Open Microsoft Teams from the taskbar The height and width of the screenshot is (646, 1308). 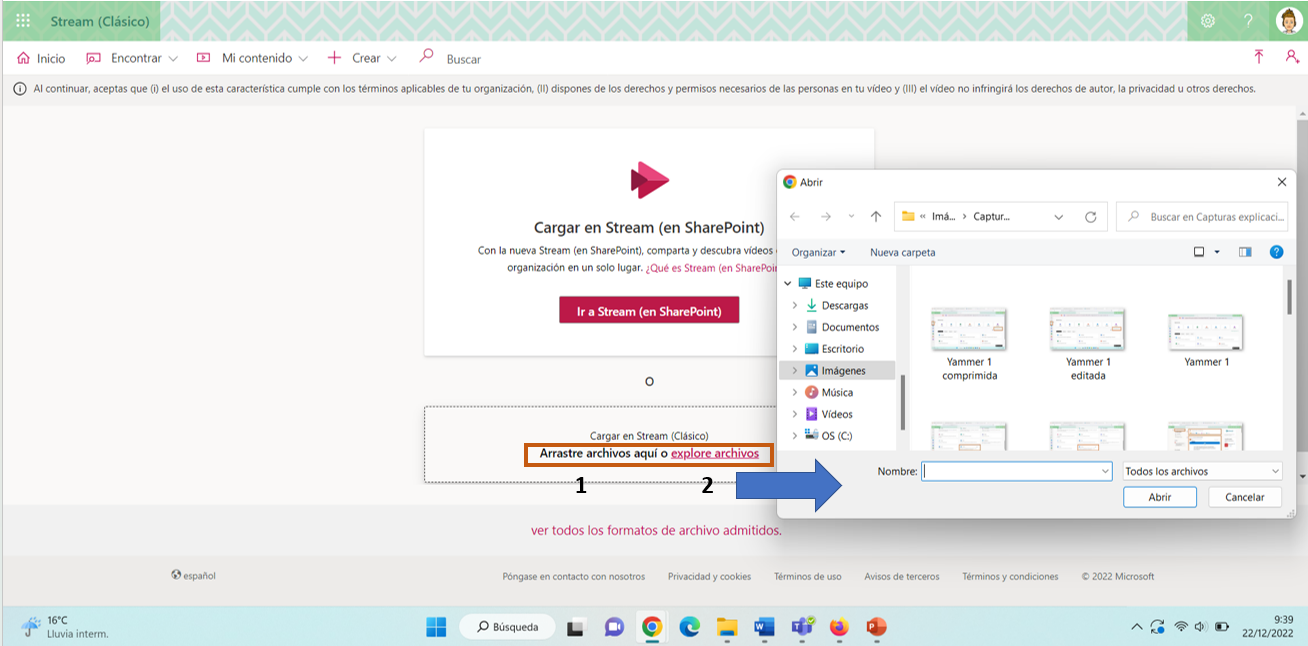(x=802, y=627)
